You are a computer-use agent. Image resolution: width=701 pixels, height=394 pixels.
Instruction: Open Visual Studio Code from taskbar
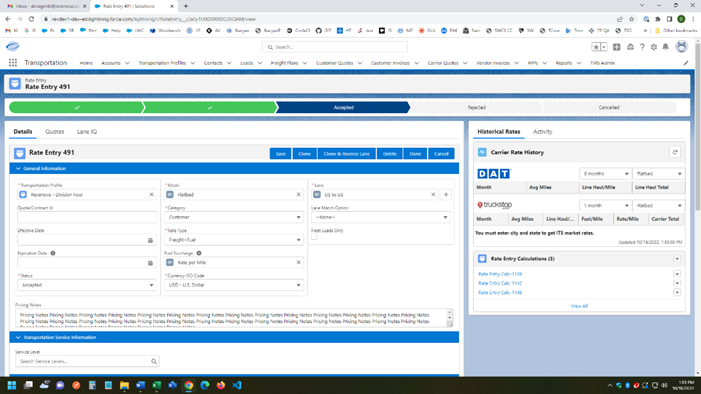(237, 385)
